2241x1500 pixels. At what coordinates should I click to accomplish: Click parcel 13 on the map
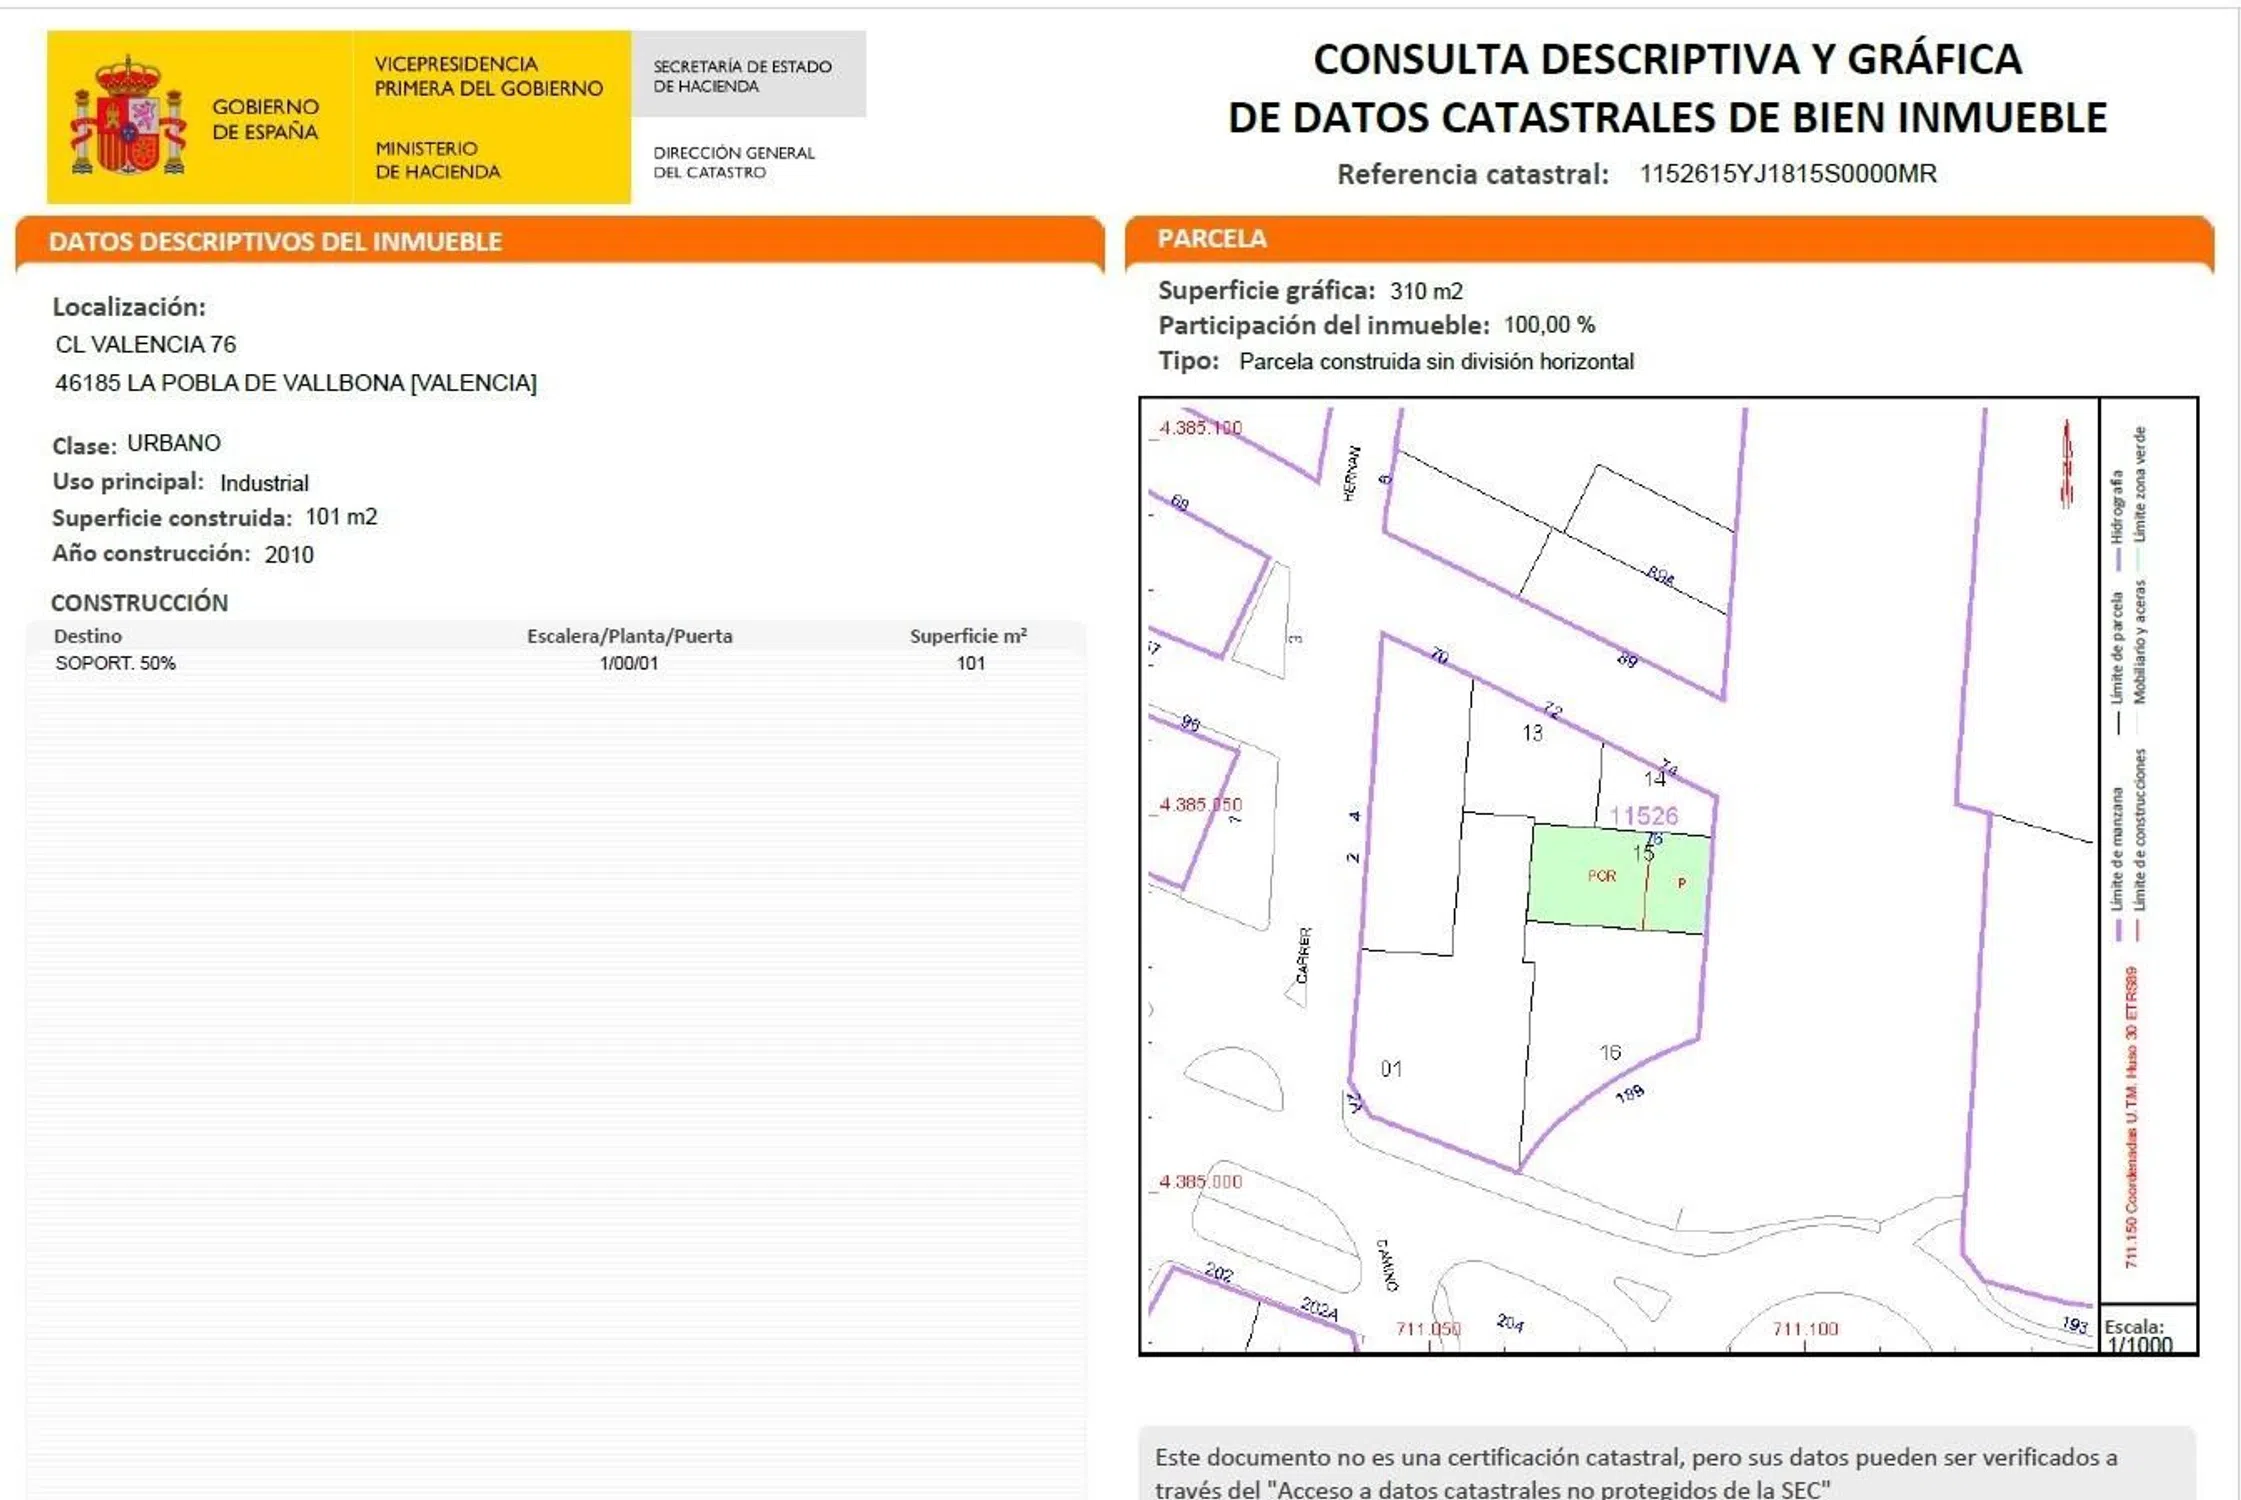(x=1532, y=734)
